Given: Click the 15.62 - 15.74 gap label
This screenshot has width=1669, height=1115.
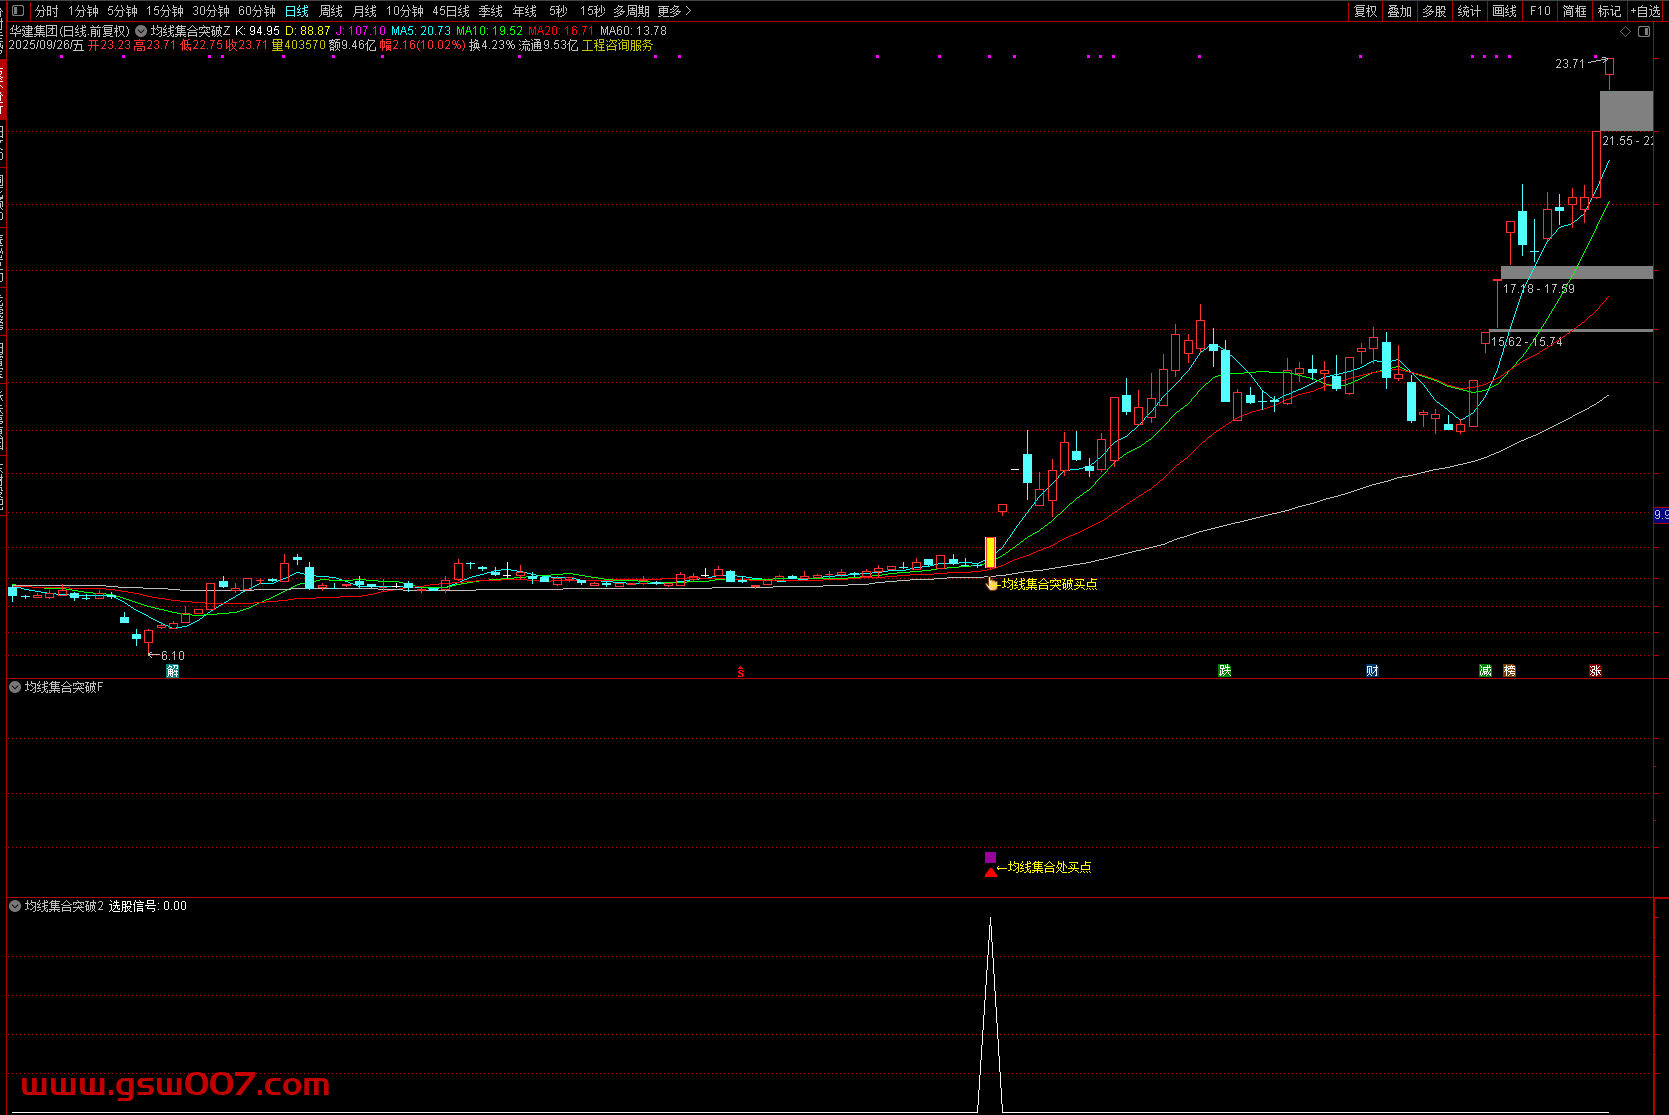Looking at the screenshot, I should 1526,342.
